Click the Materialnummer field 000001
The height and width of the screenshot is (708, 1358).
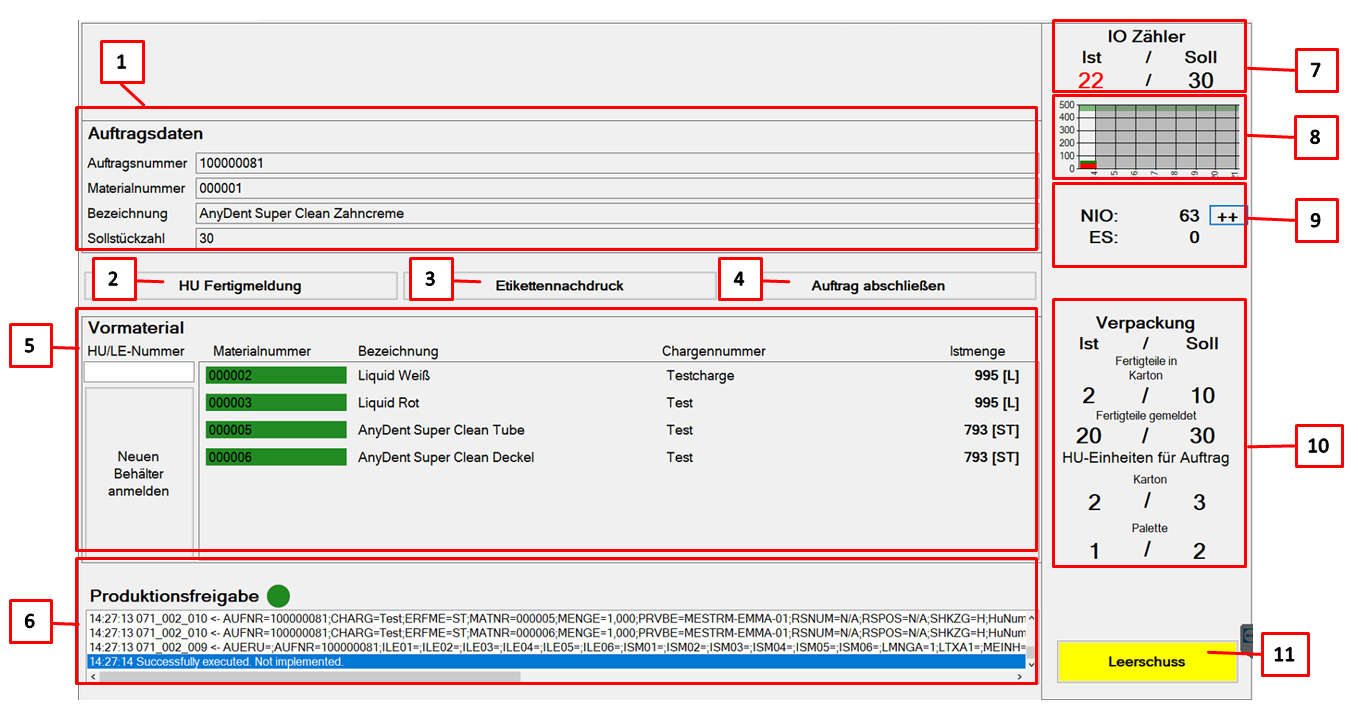point(614,188)
